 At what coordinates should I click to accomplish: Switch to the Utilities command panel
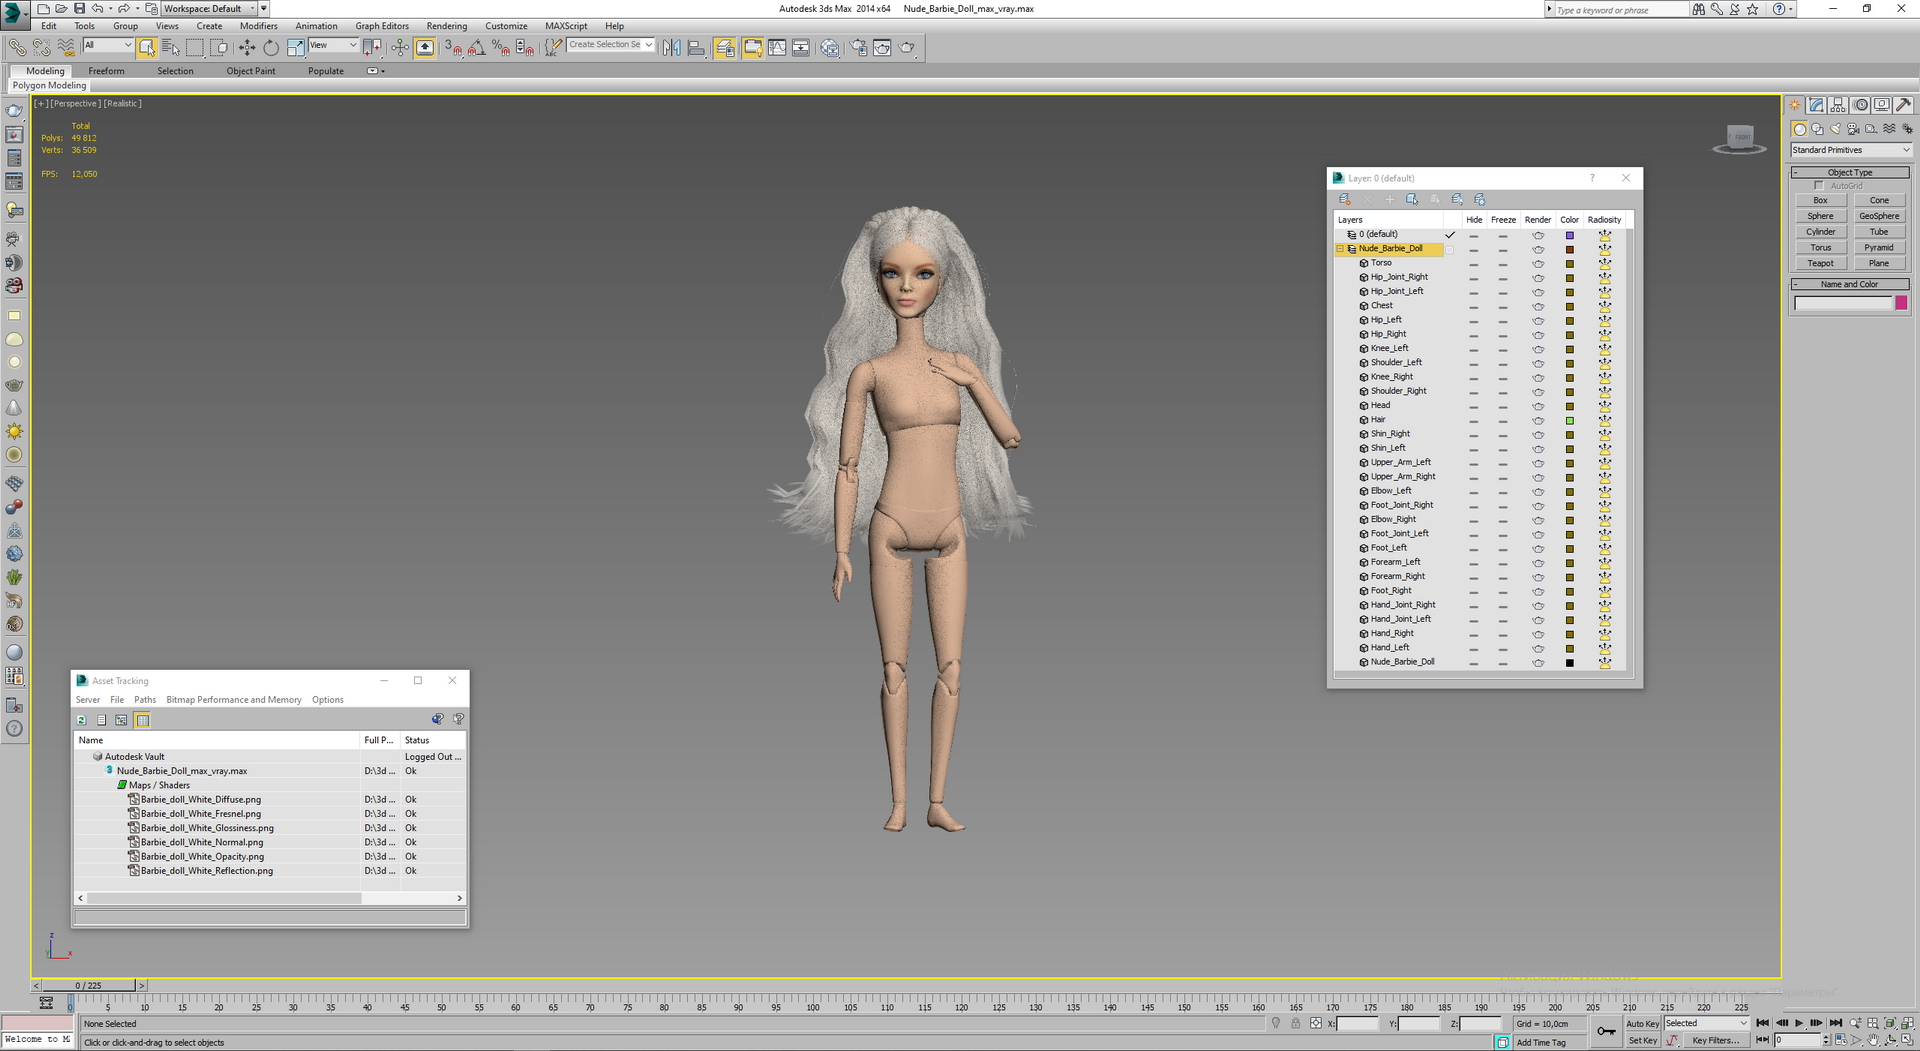coord(1903,105)
